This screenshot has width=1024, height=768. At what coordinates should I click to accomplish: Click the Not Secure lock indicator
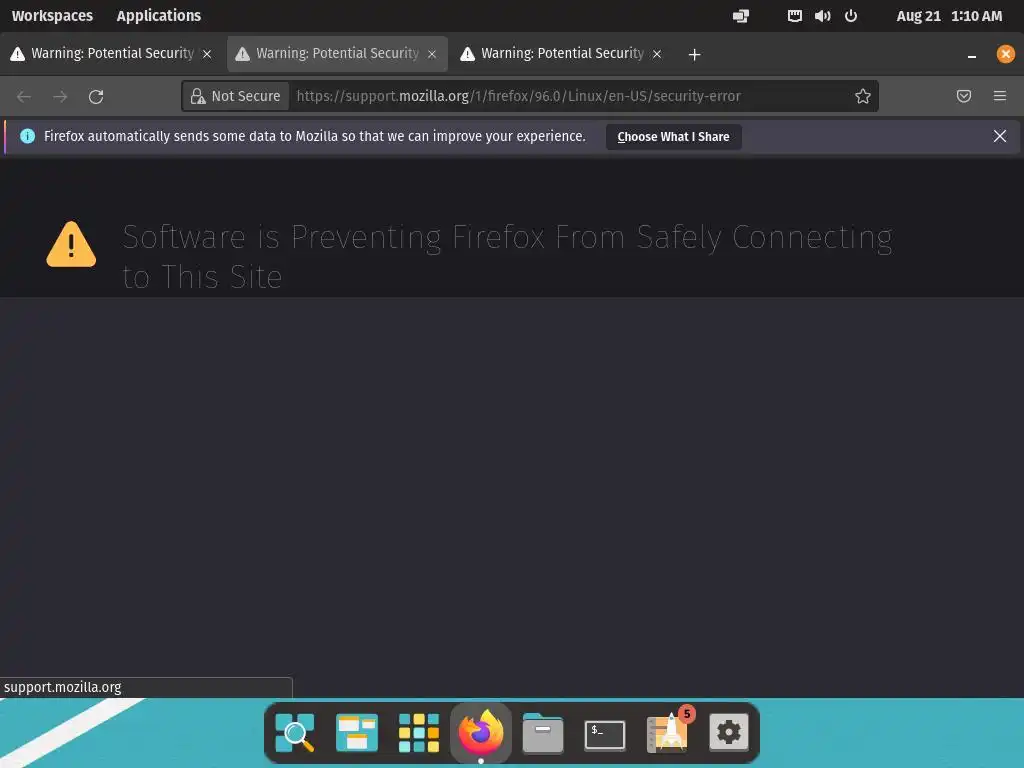236,96
